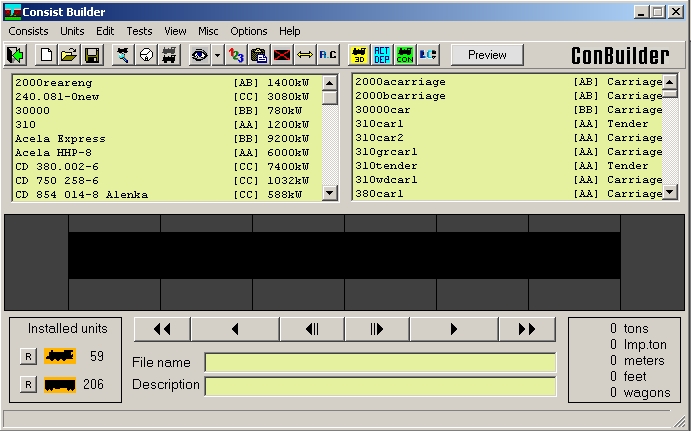Jump to end with fast-forward button
Image resolution: width=691 pixels, height=431 pixels.
click(x=526, y=329)
